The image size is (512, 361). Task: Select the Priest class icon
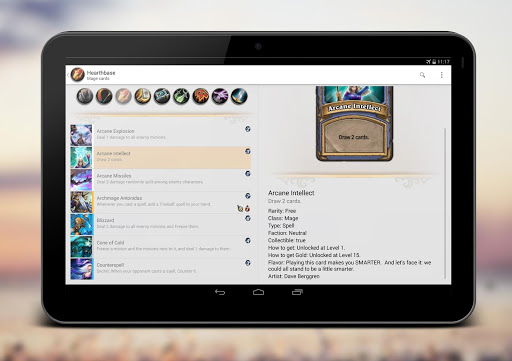[x=162, y=97]
